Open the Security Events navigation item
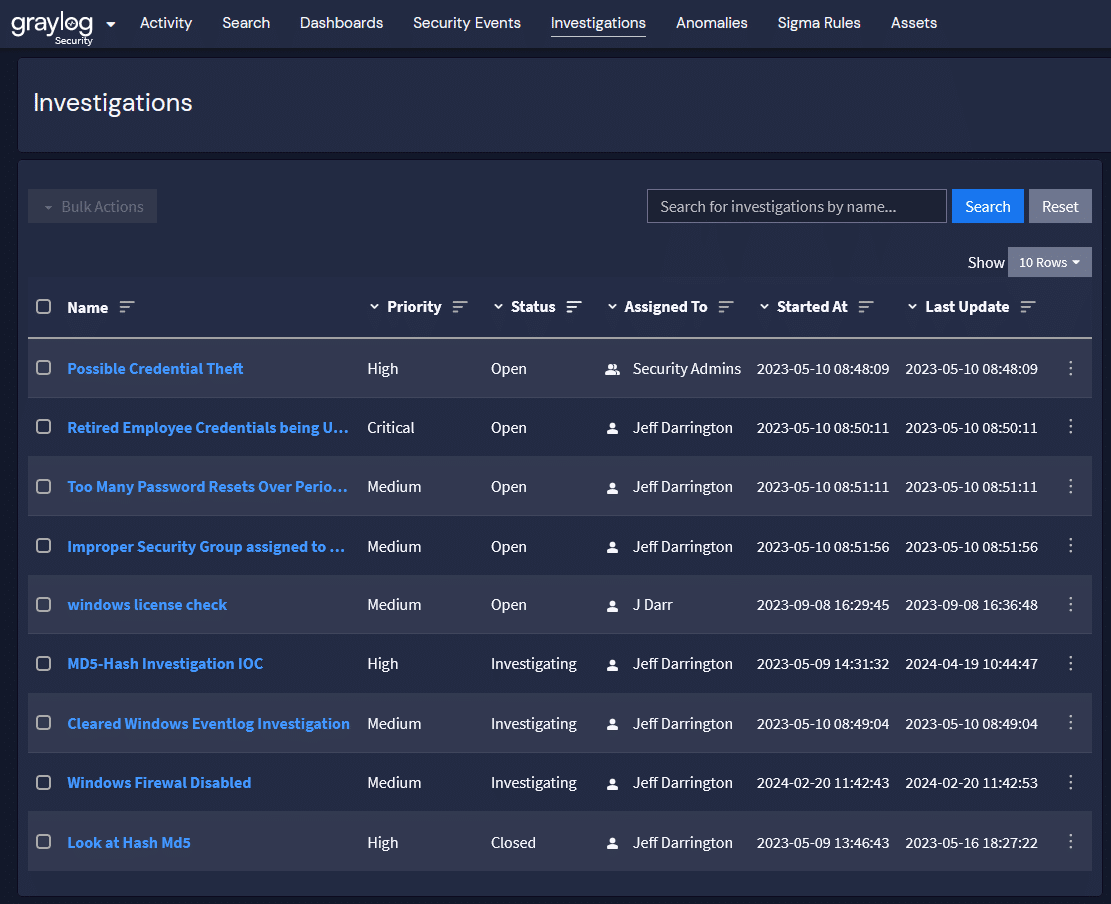 tap(466, 23)
